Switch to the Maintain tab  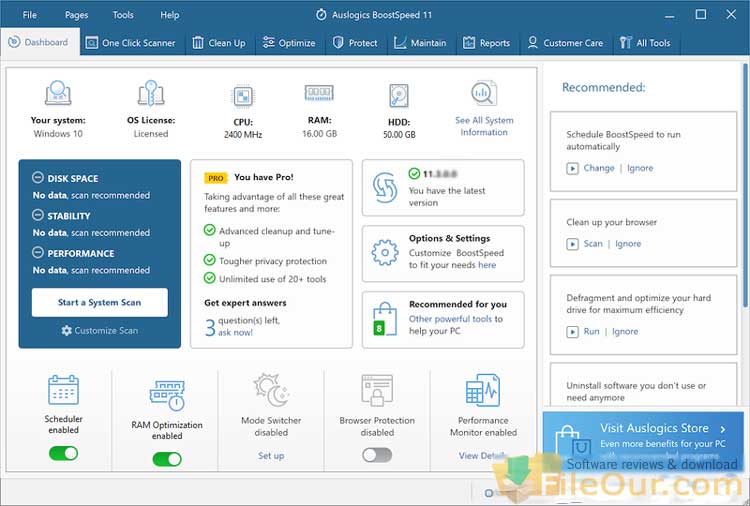(x=420, y=43)
